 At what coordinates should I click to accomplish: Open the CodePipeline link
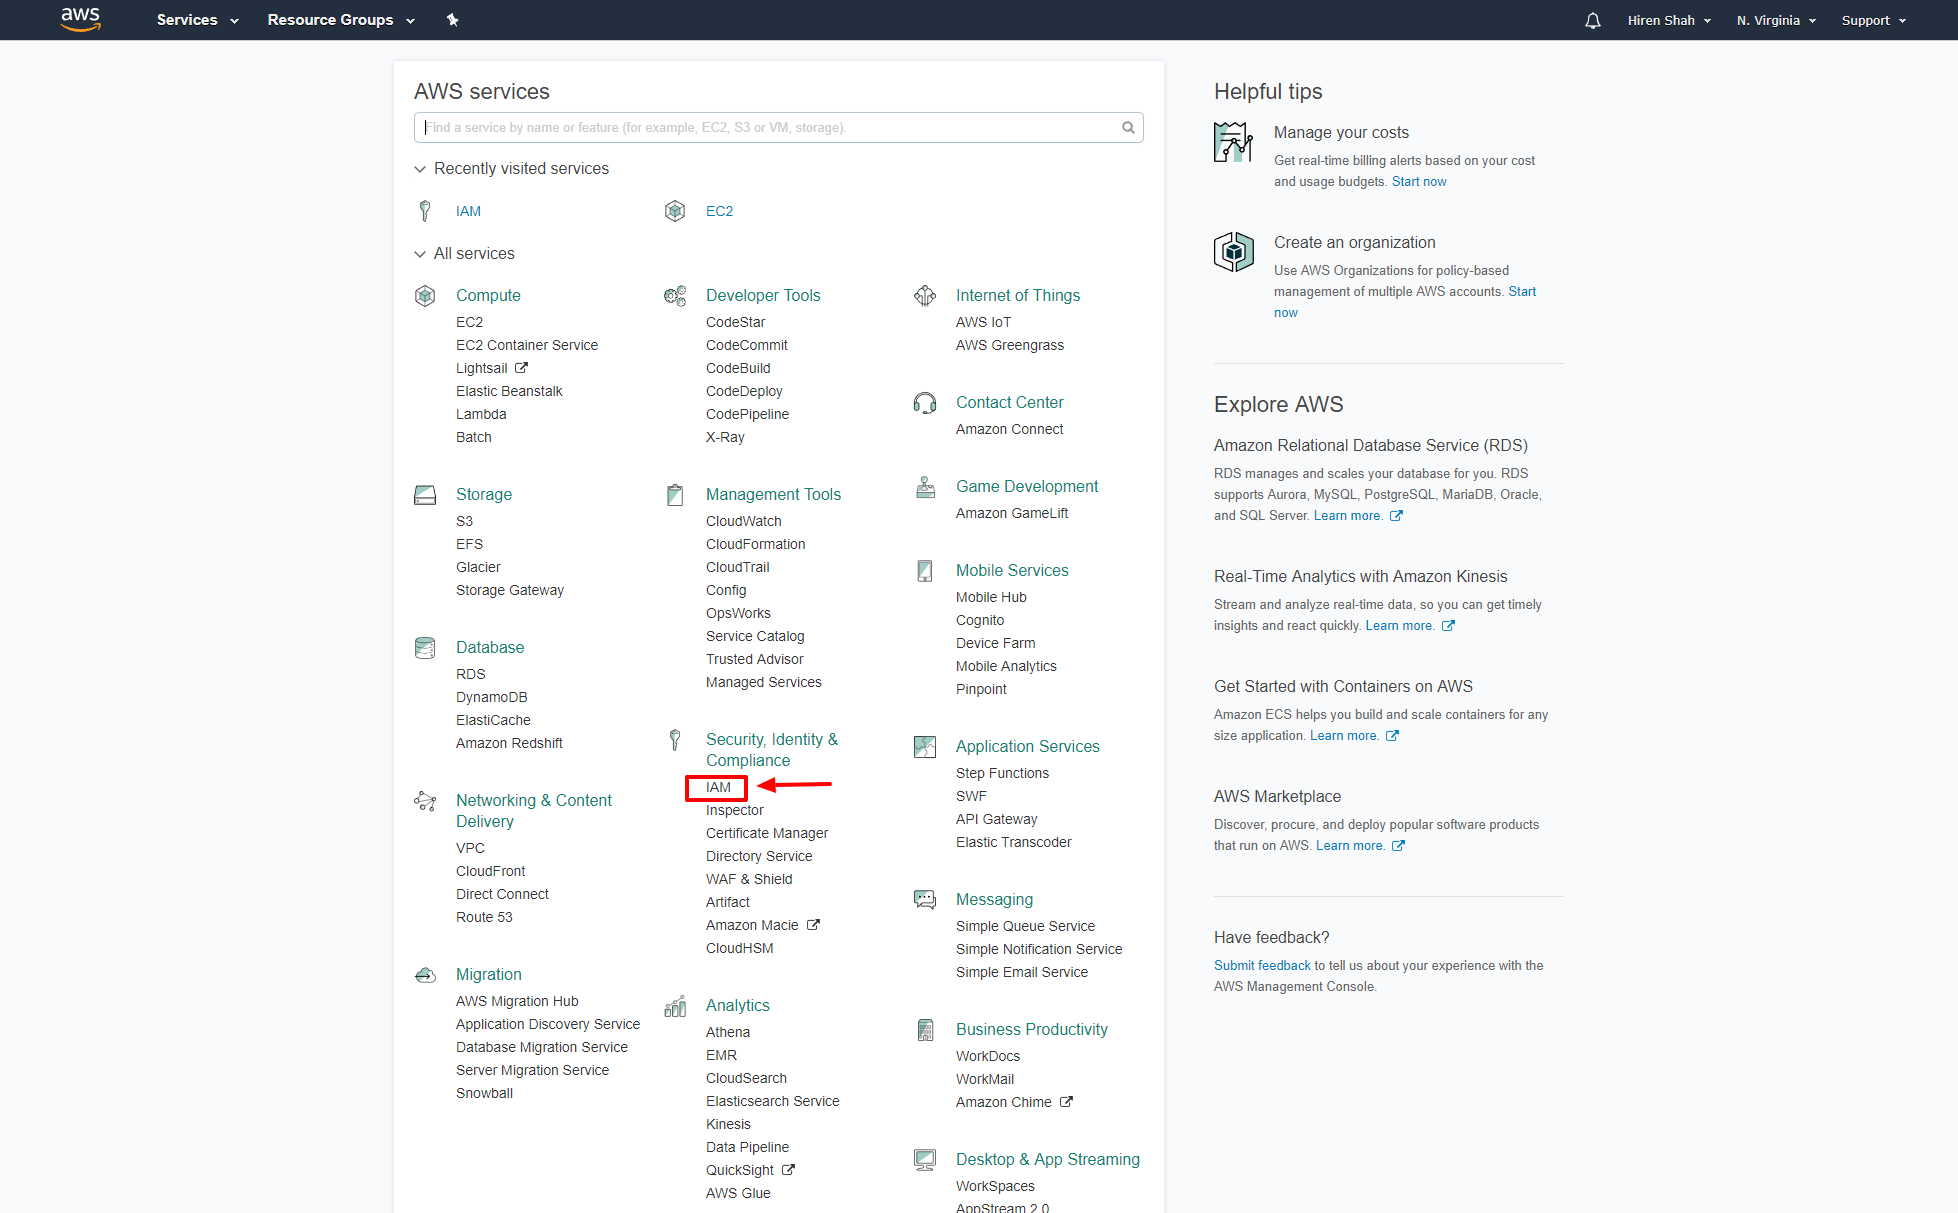click(x=747, y=414)
